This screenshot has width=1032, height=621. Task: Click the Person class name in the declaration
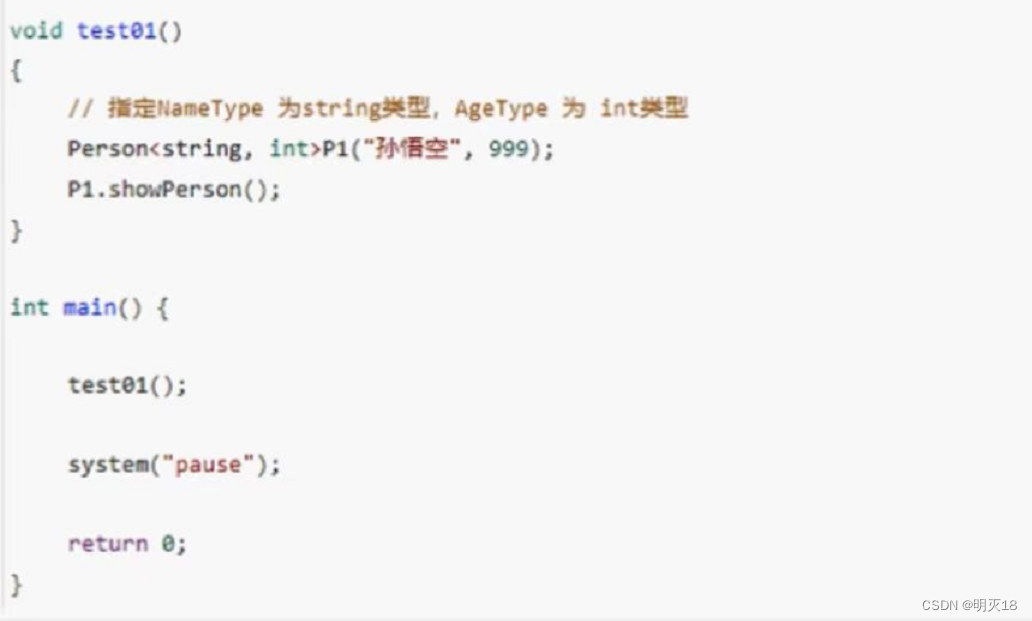pyautogui.click(x=102, y=149)
